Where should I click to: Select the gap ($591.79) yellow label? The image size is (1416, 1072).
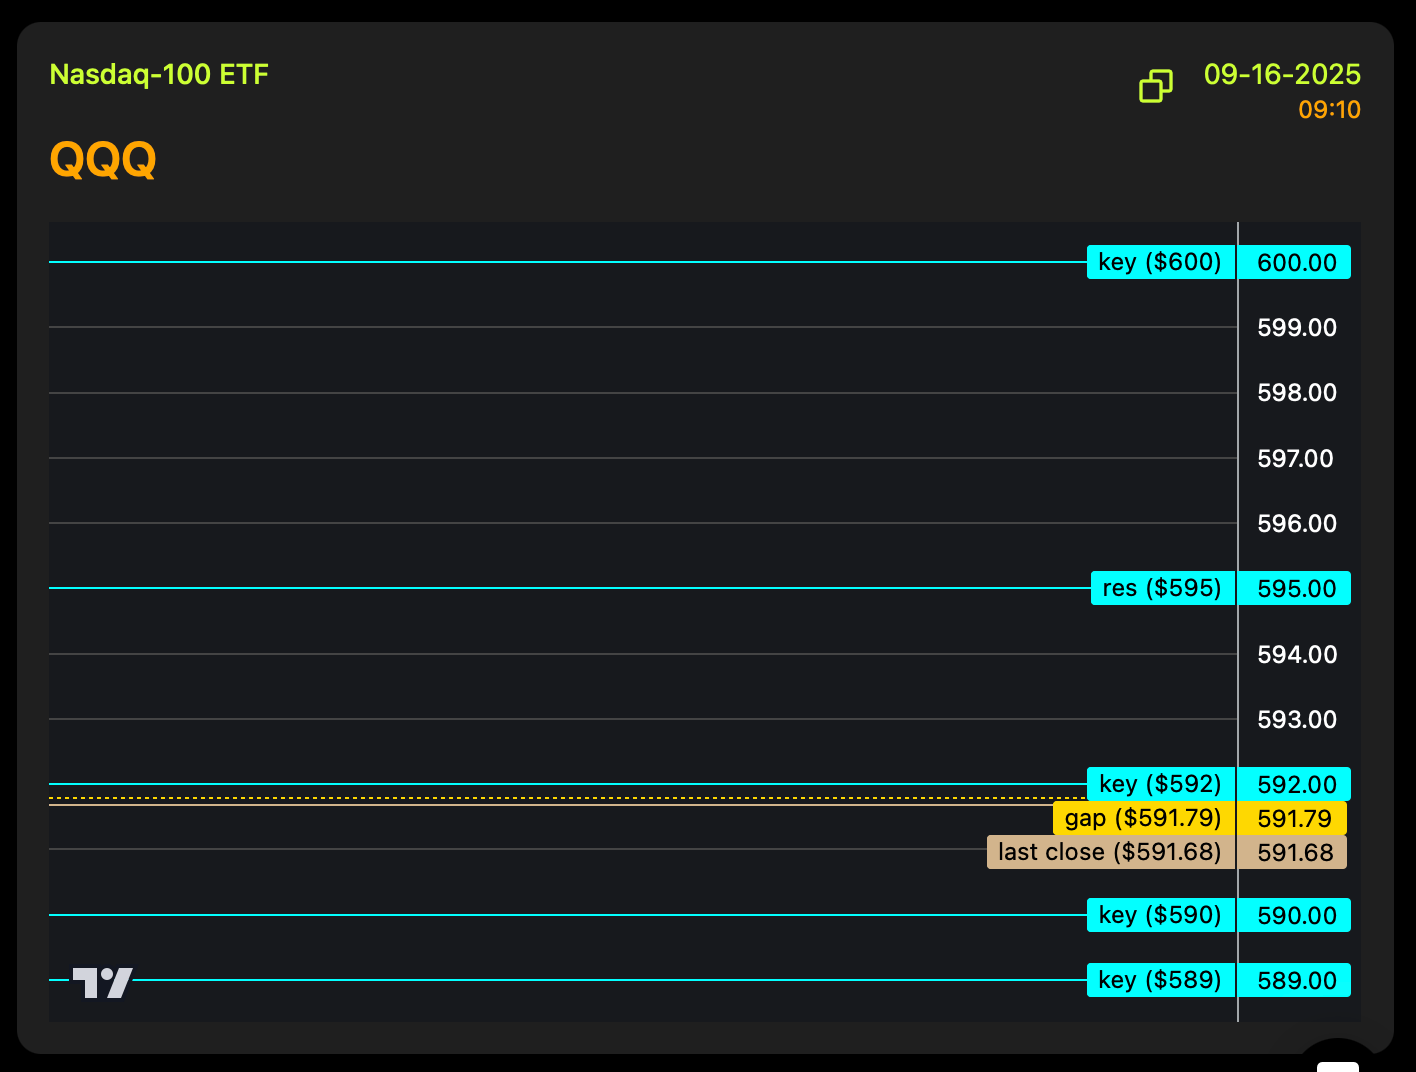pyautogui.click(x=1144, y=818)
